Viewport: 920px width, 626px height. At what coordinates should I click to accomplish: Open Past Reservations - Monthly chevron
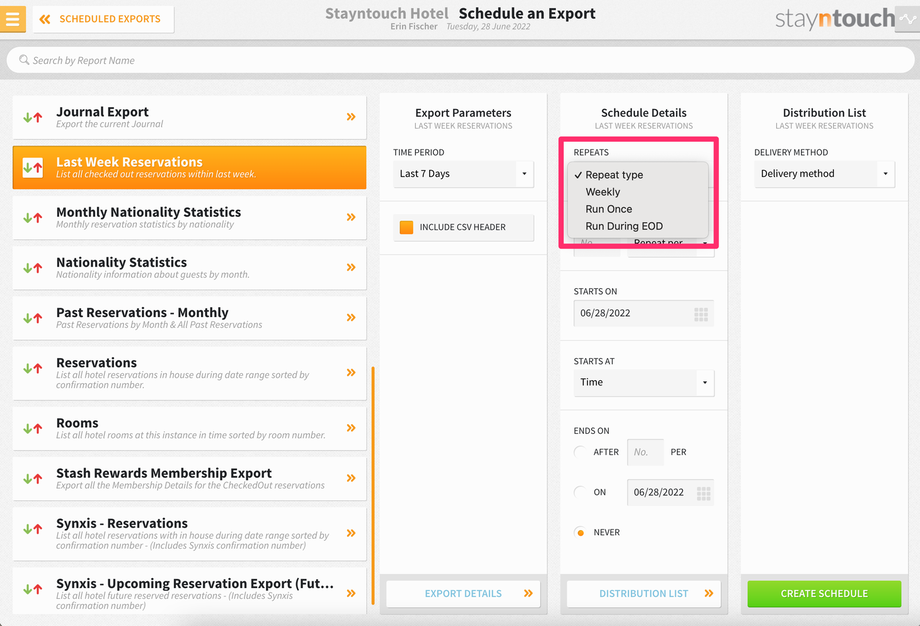click(x=351, y=317)
